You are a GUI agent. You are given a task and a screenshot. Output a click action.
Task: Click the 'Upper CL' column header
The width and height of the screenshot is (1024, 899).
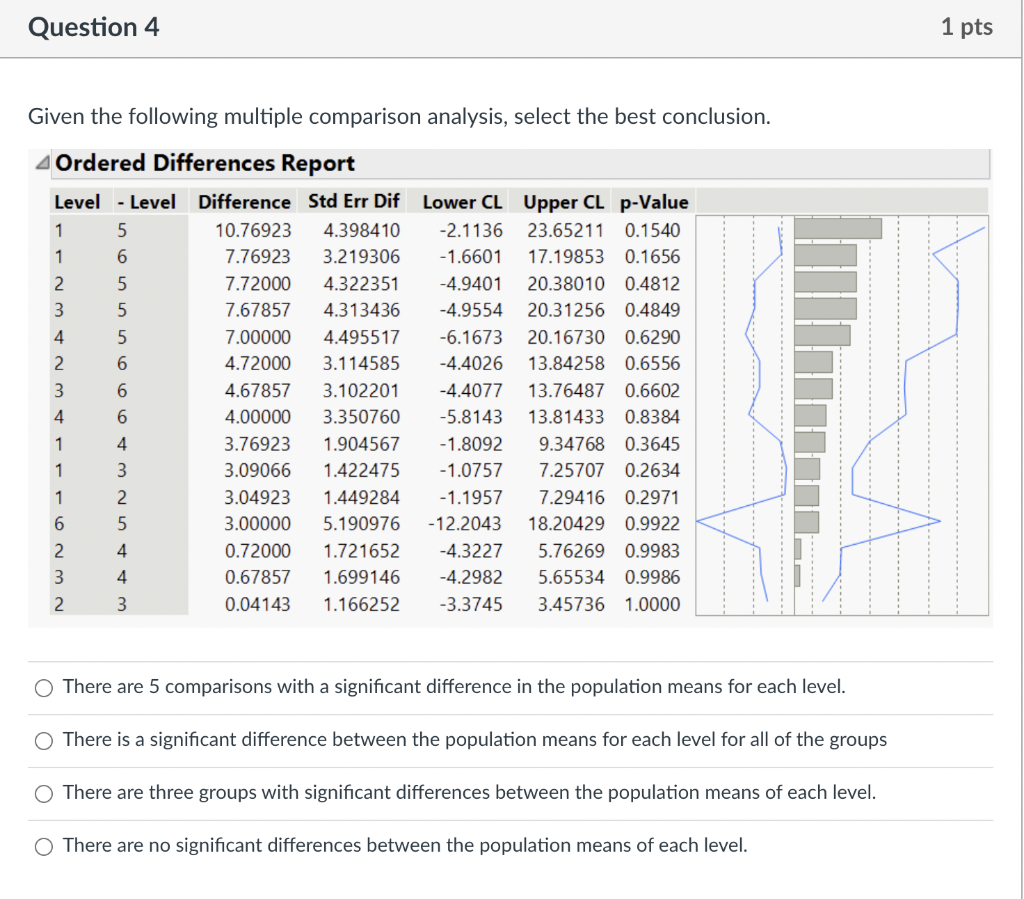coord(564,202)
